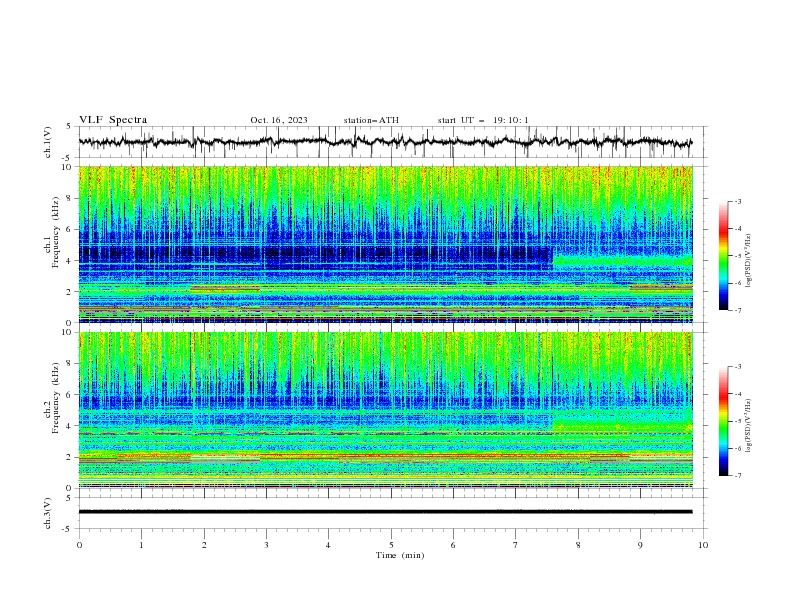Click the ch.2 colorbar log(PSD) label
The image size is (792, 612).
748,425
